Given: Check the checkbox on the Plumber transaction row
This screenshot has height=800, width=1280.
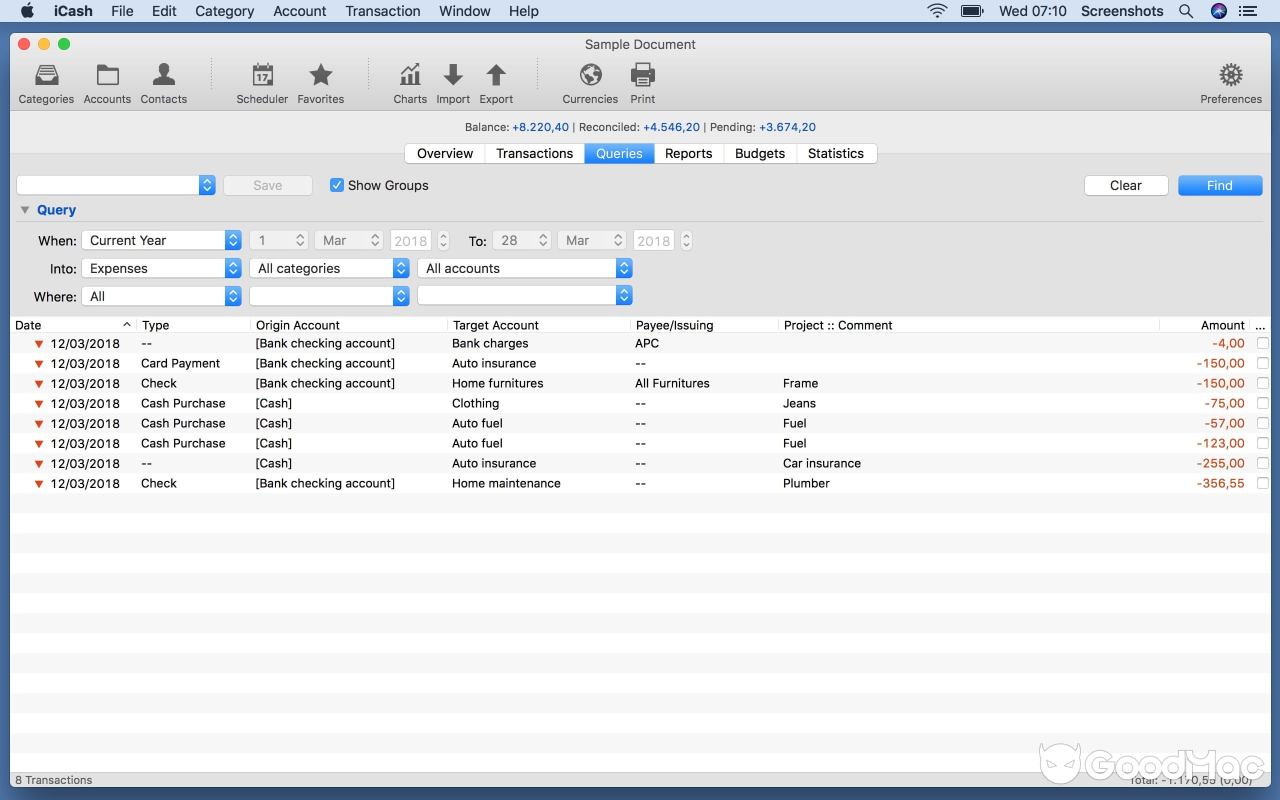Looking at the screenshot, I should tap(1263, 483).
